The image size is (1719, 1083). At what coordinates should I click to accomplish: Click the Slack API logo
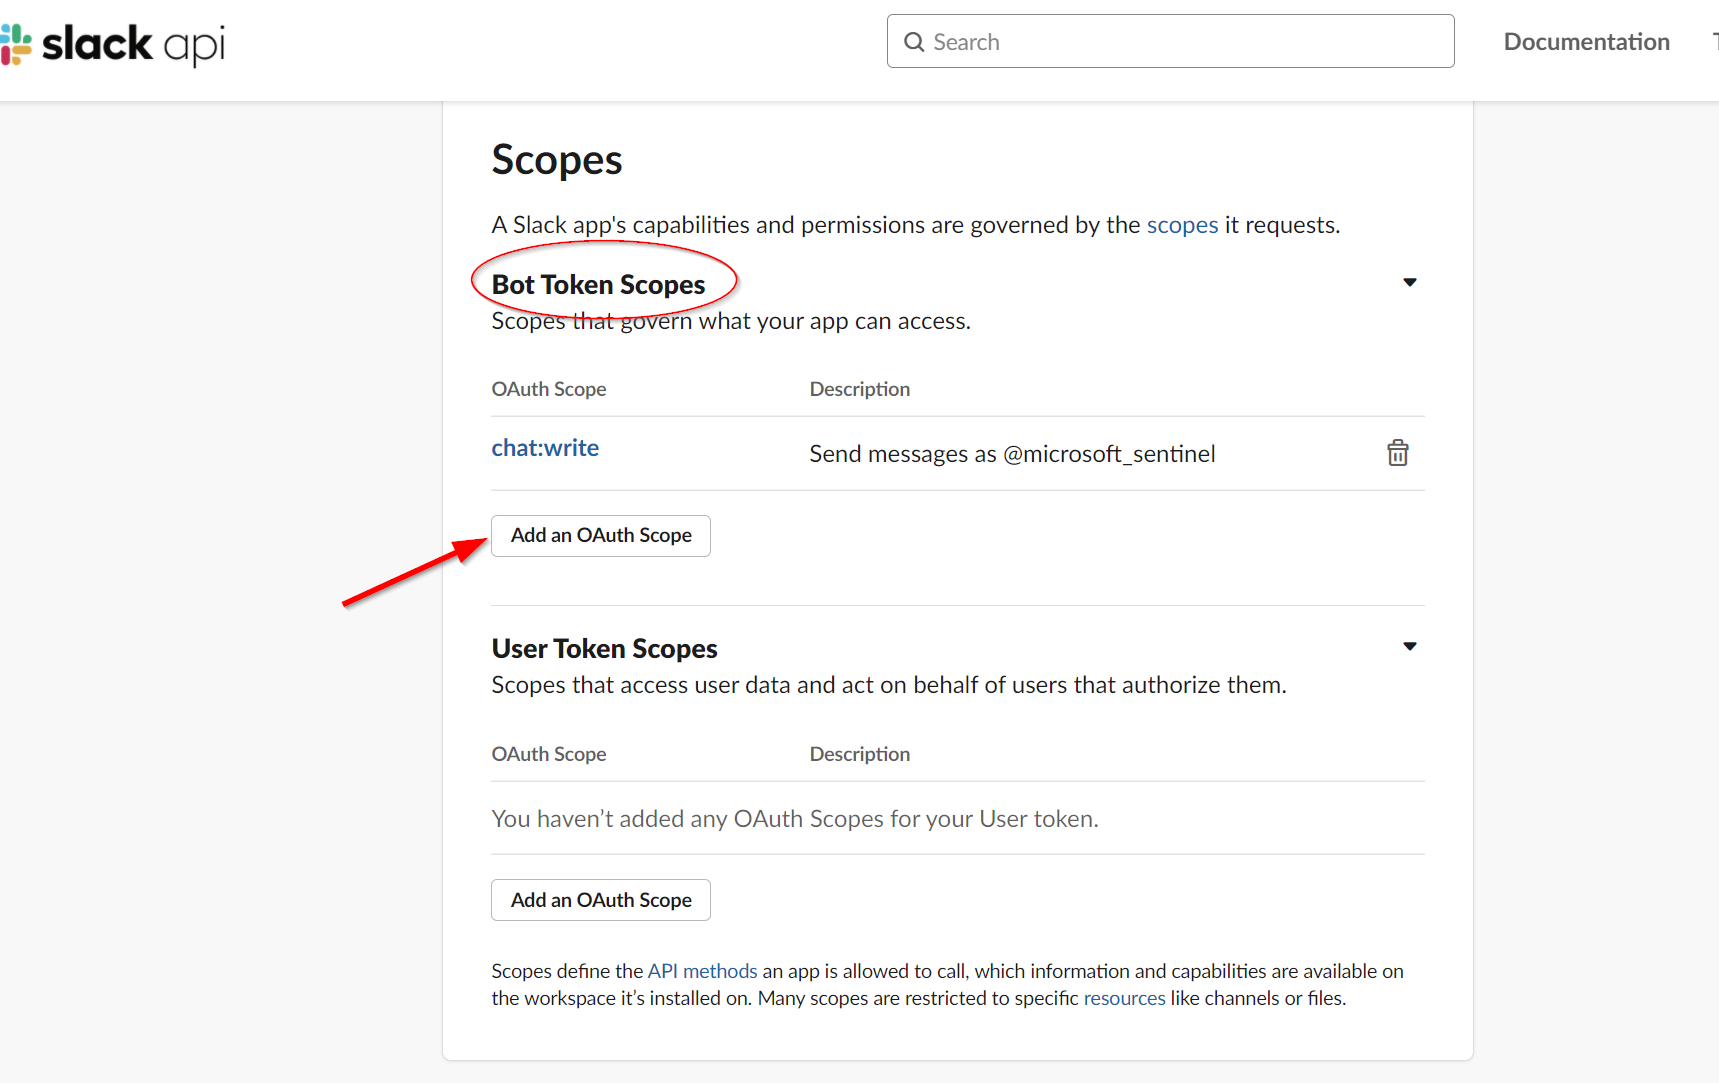[113, 44]
